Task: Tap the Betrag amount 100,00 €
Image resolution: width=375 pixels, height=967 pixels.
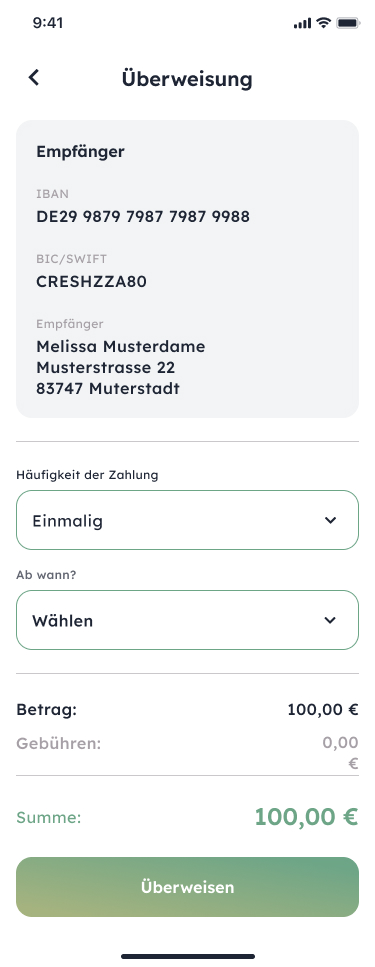Action: coord(323,710)
